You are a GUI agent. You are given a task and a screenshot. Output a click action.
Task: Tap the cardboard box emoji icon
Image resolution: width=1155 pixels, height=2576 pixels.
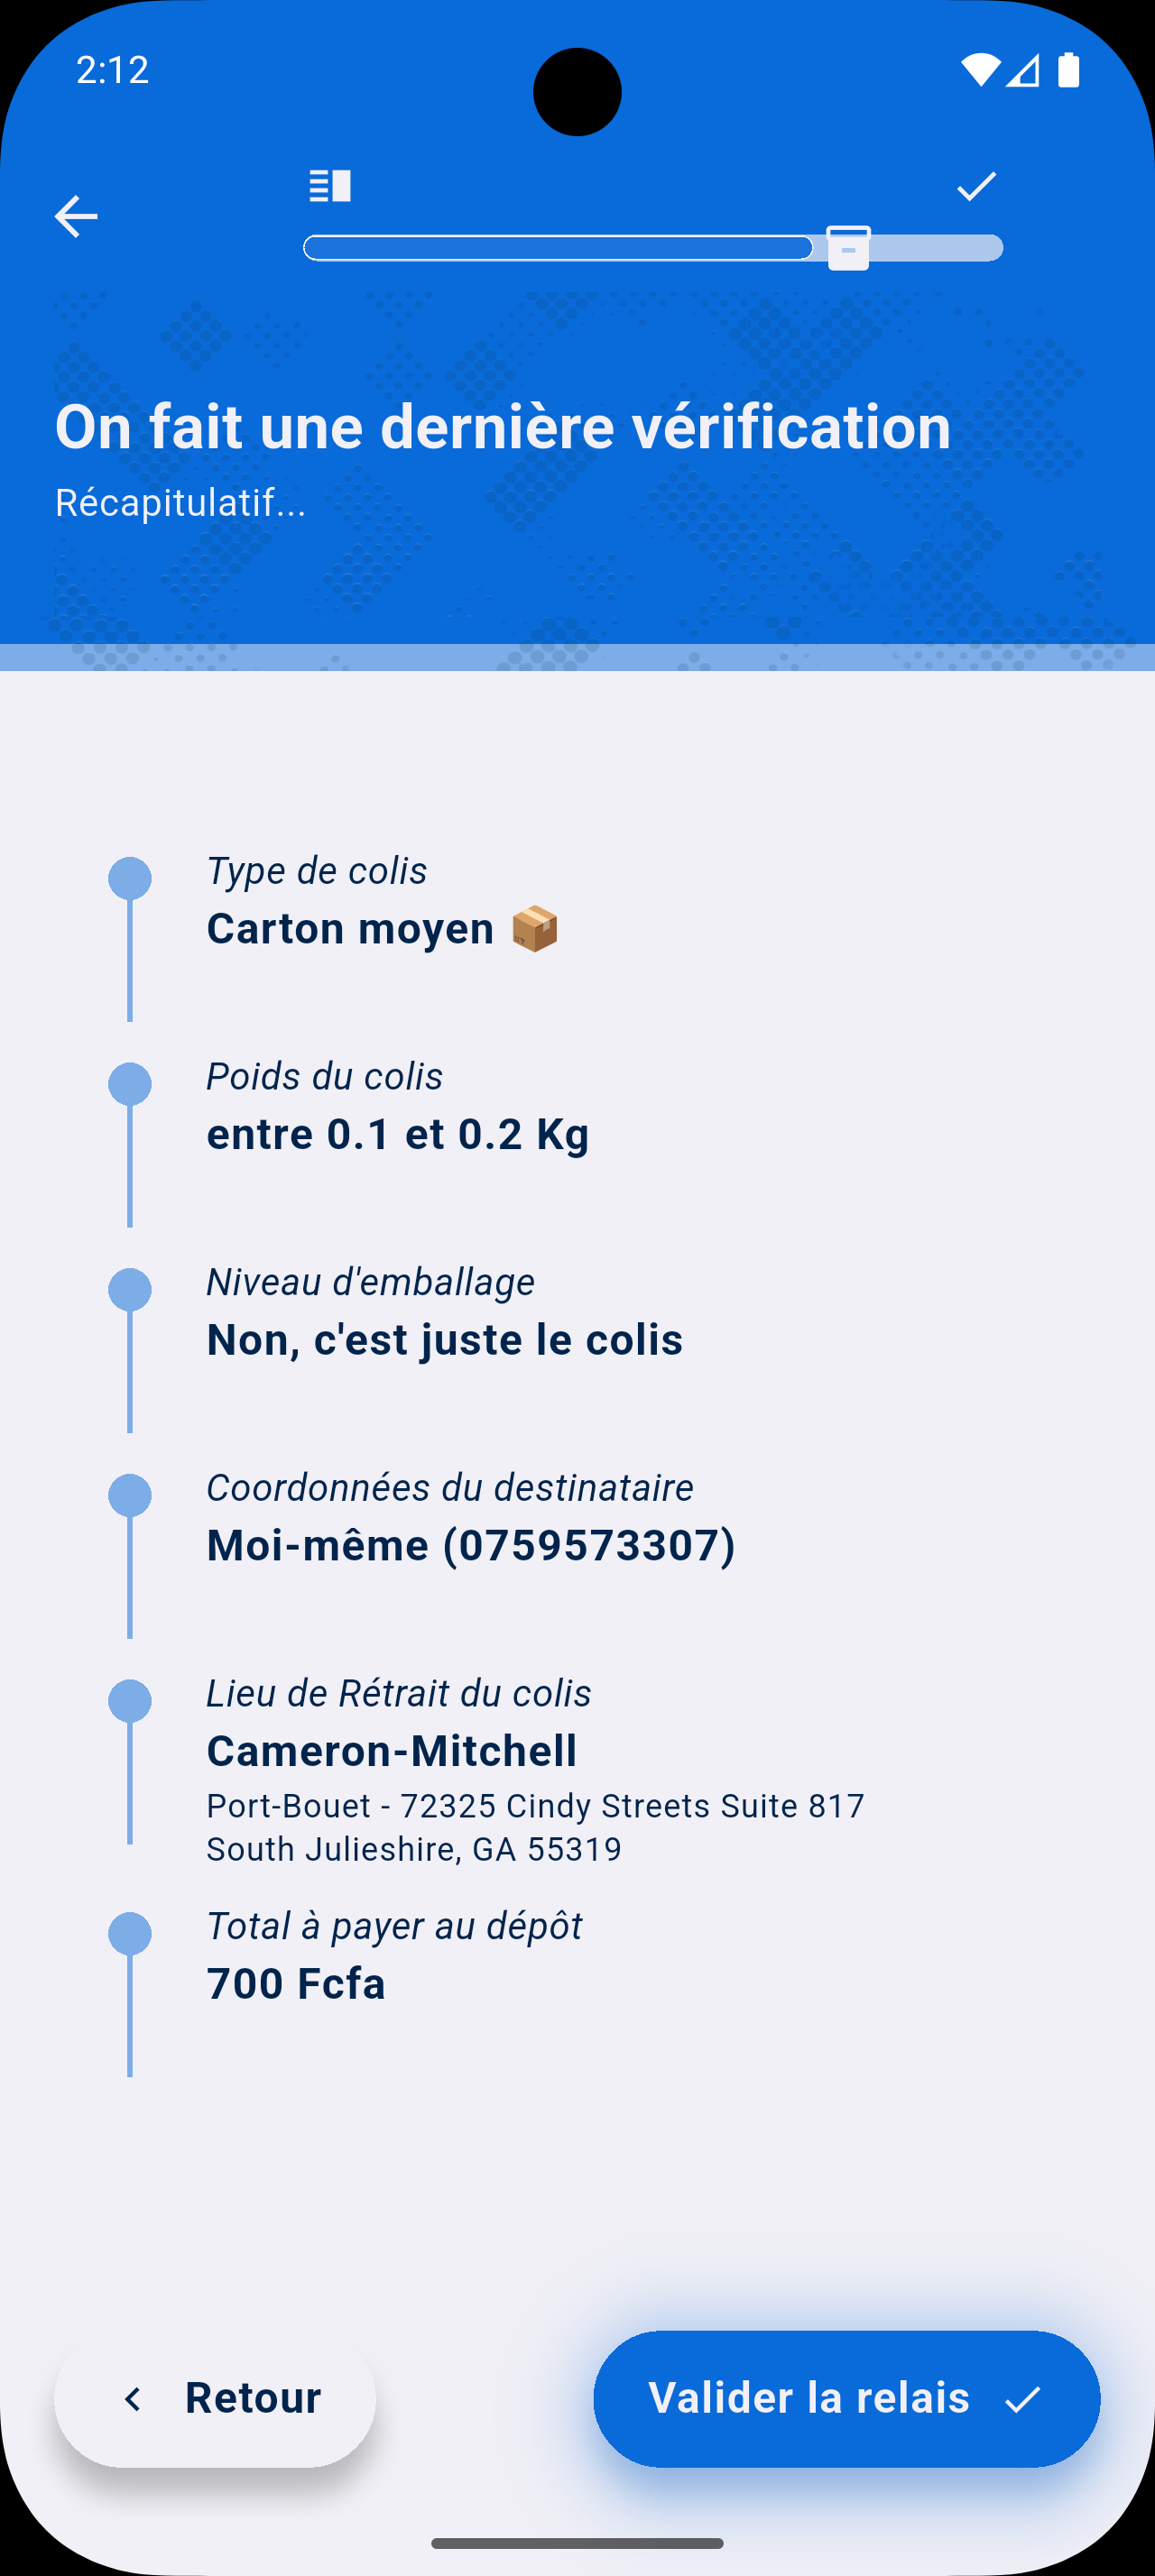pyautogui.click(x=535, y=929)
